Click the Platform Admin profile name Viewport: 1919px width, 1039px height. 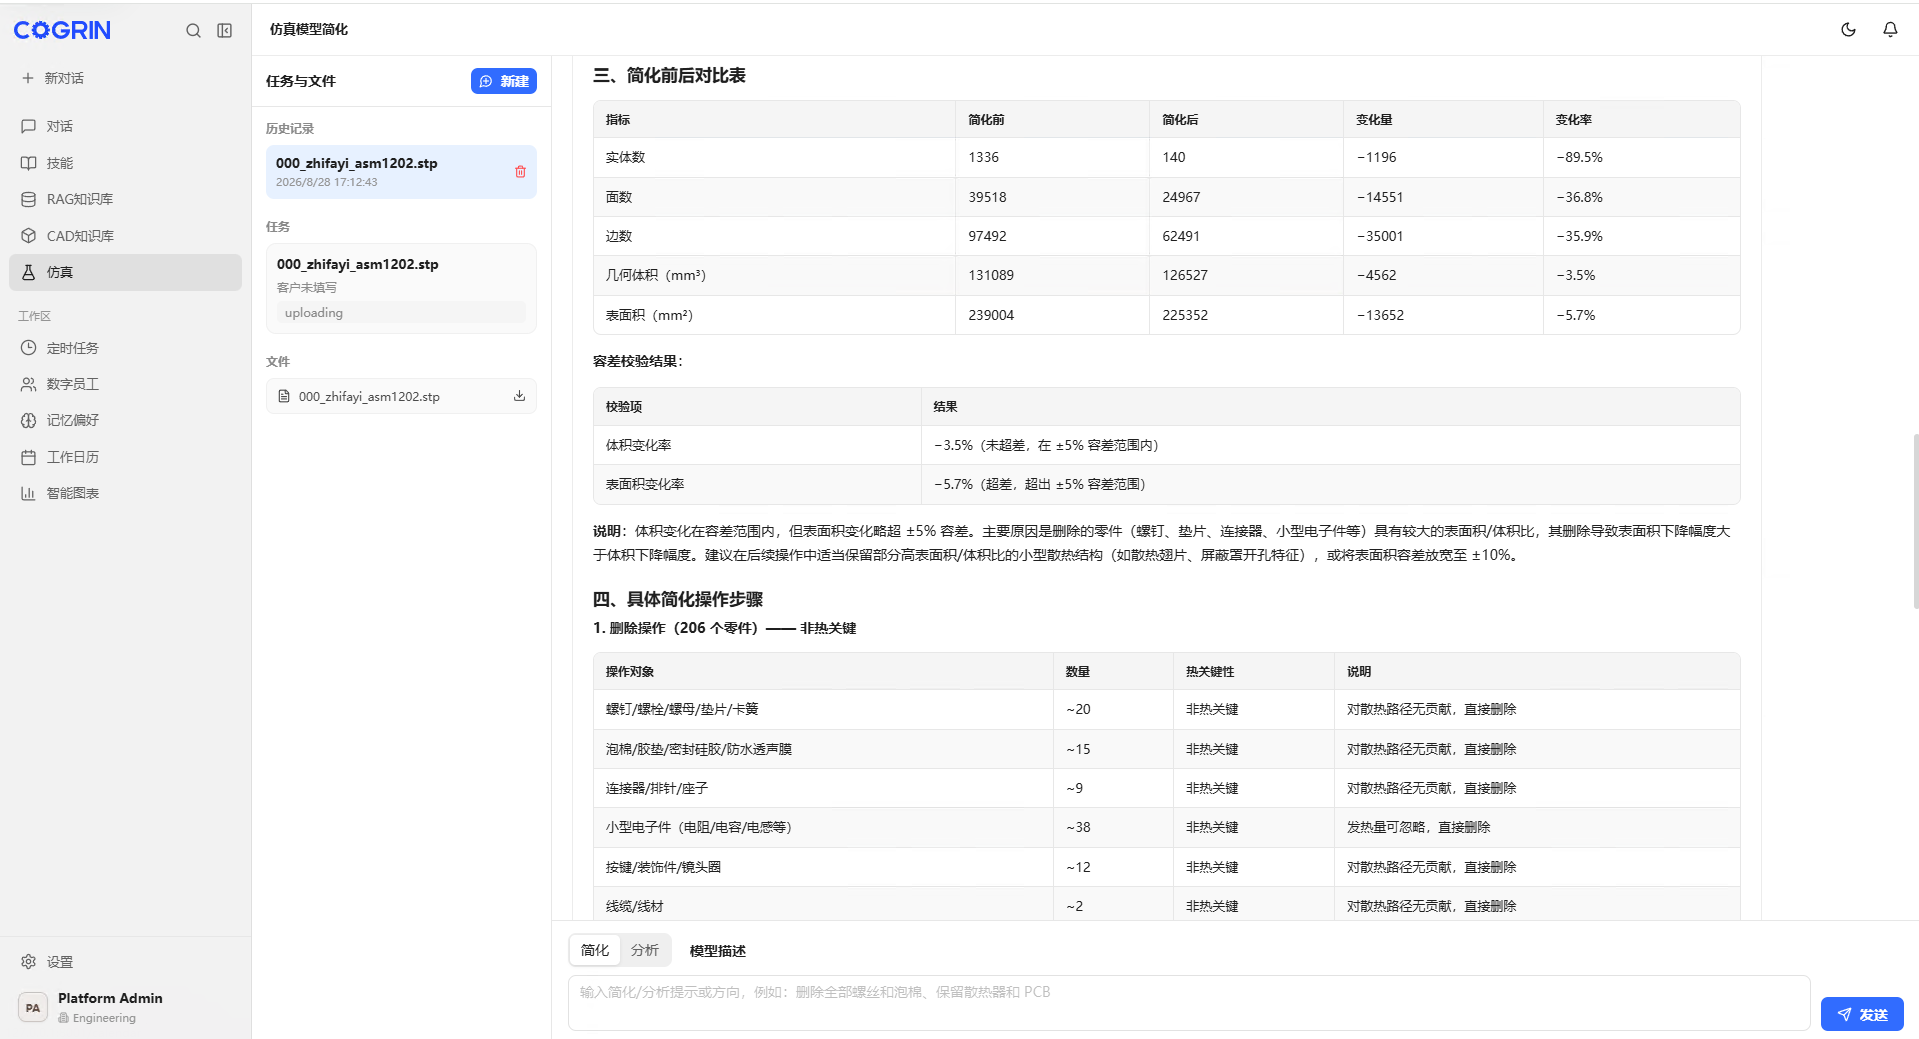[110, 998]
